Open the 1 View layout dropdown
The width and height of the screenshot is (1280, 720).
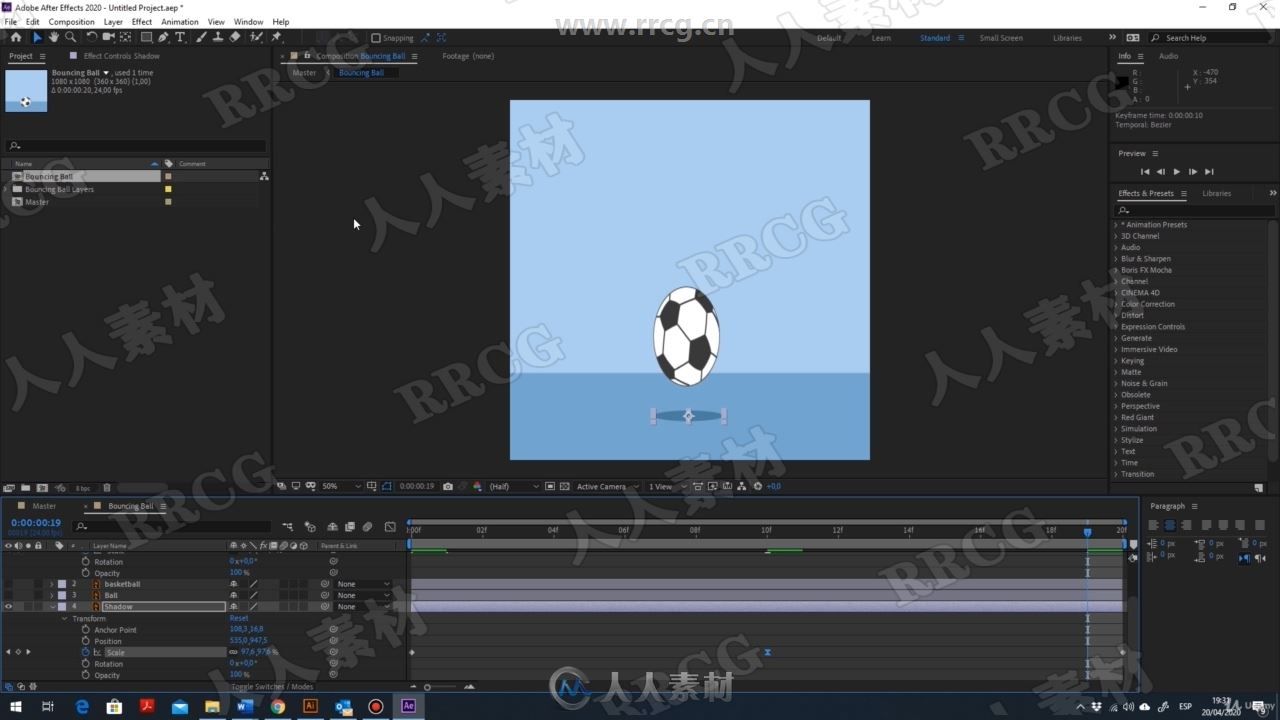[666, 487]
